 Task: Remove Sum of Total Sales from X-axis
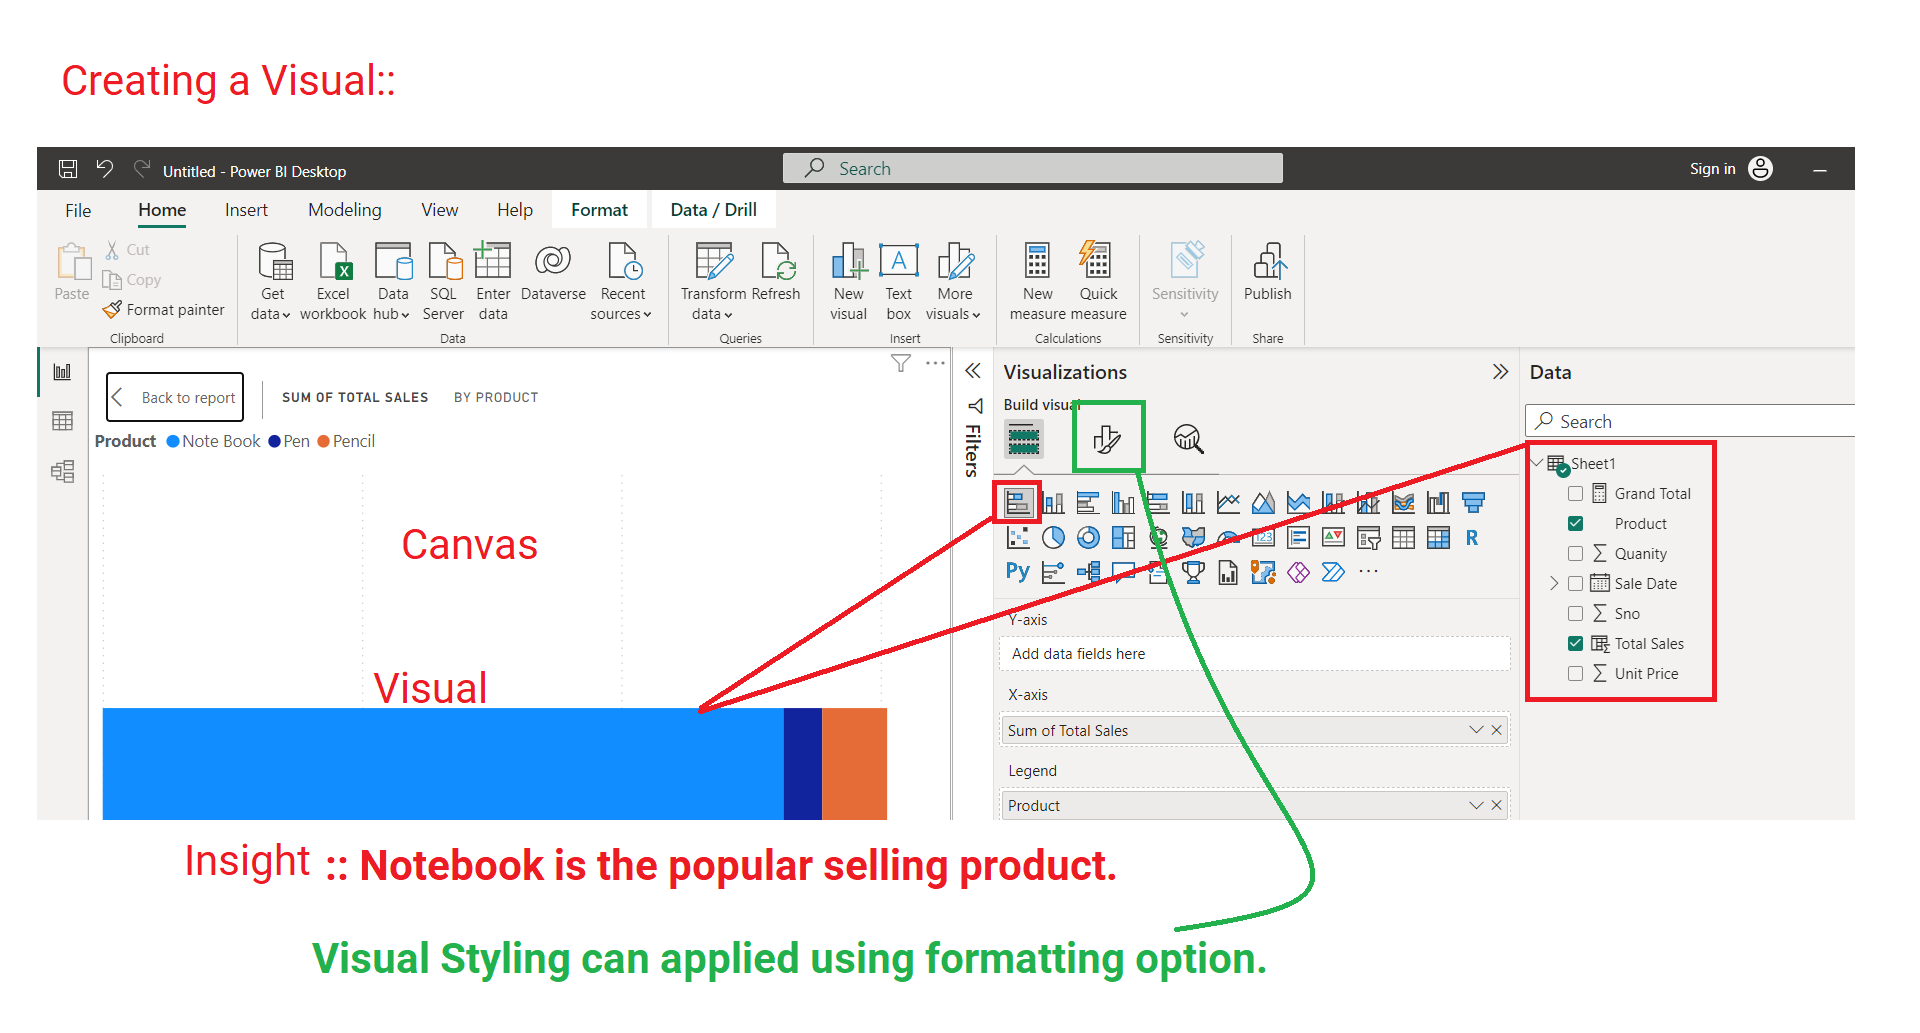(x=1497, y=730)
